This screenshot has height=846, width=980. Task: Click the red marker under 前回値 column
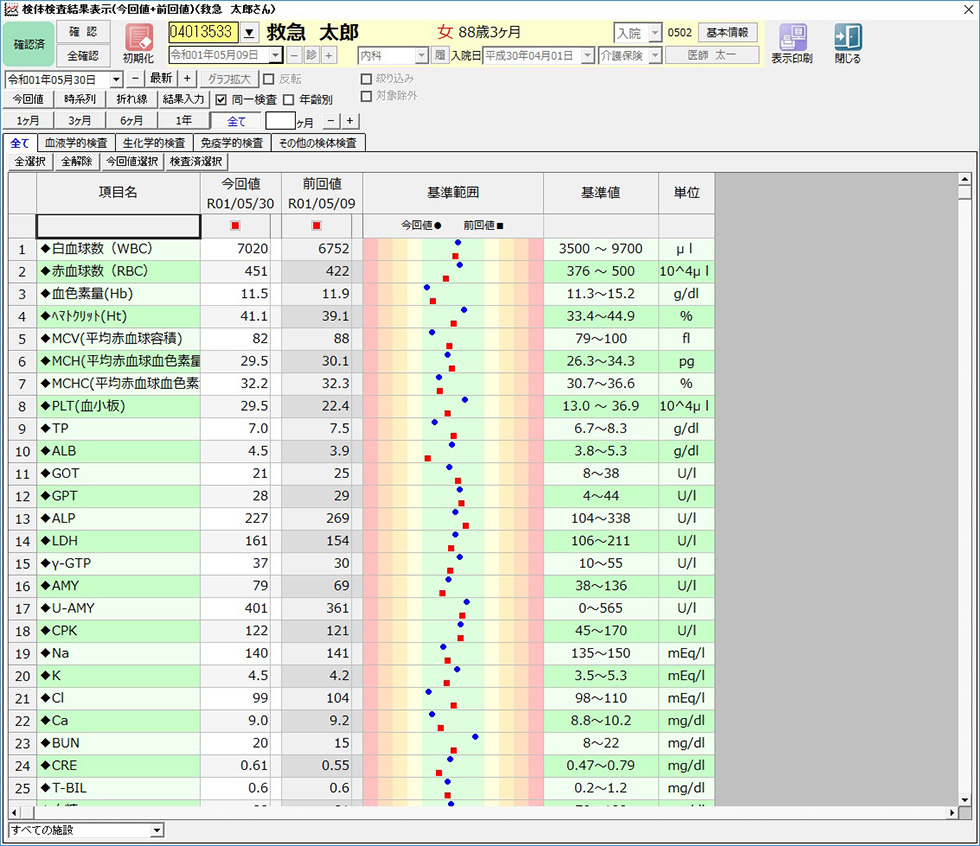(316, 226)
